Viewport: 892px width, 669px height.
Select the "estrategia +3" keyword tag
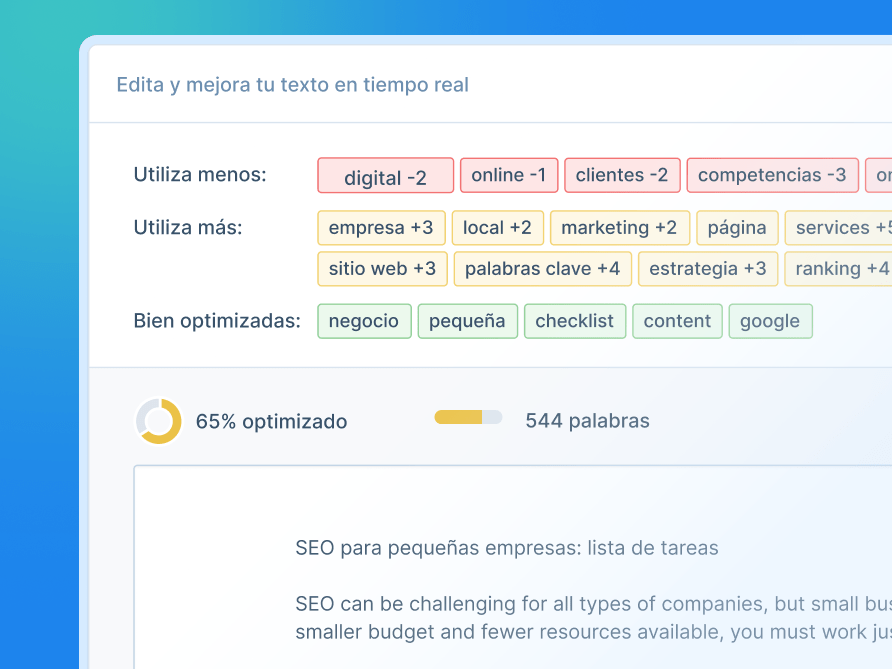[x=707, y=268]
